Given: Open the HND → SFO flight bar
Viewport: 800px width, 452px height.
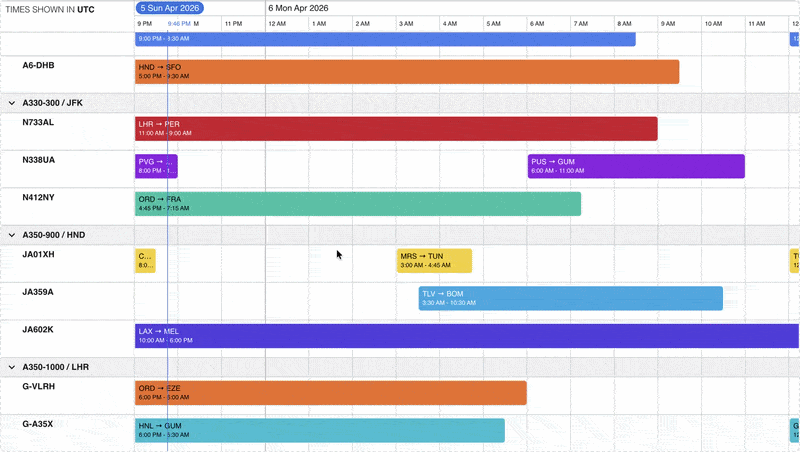Looking at the screenshot, I should (407, 72).
